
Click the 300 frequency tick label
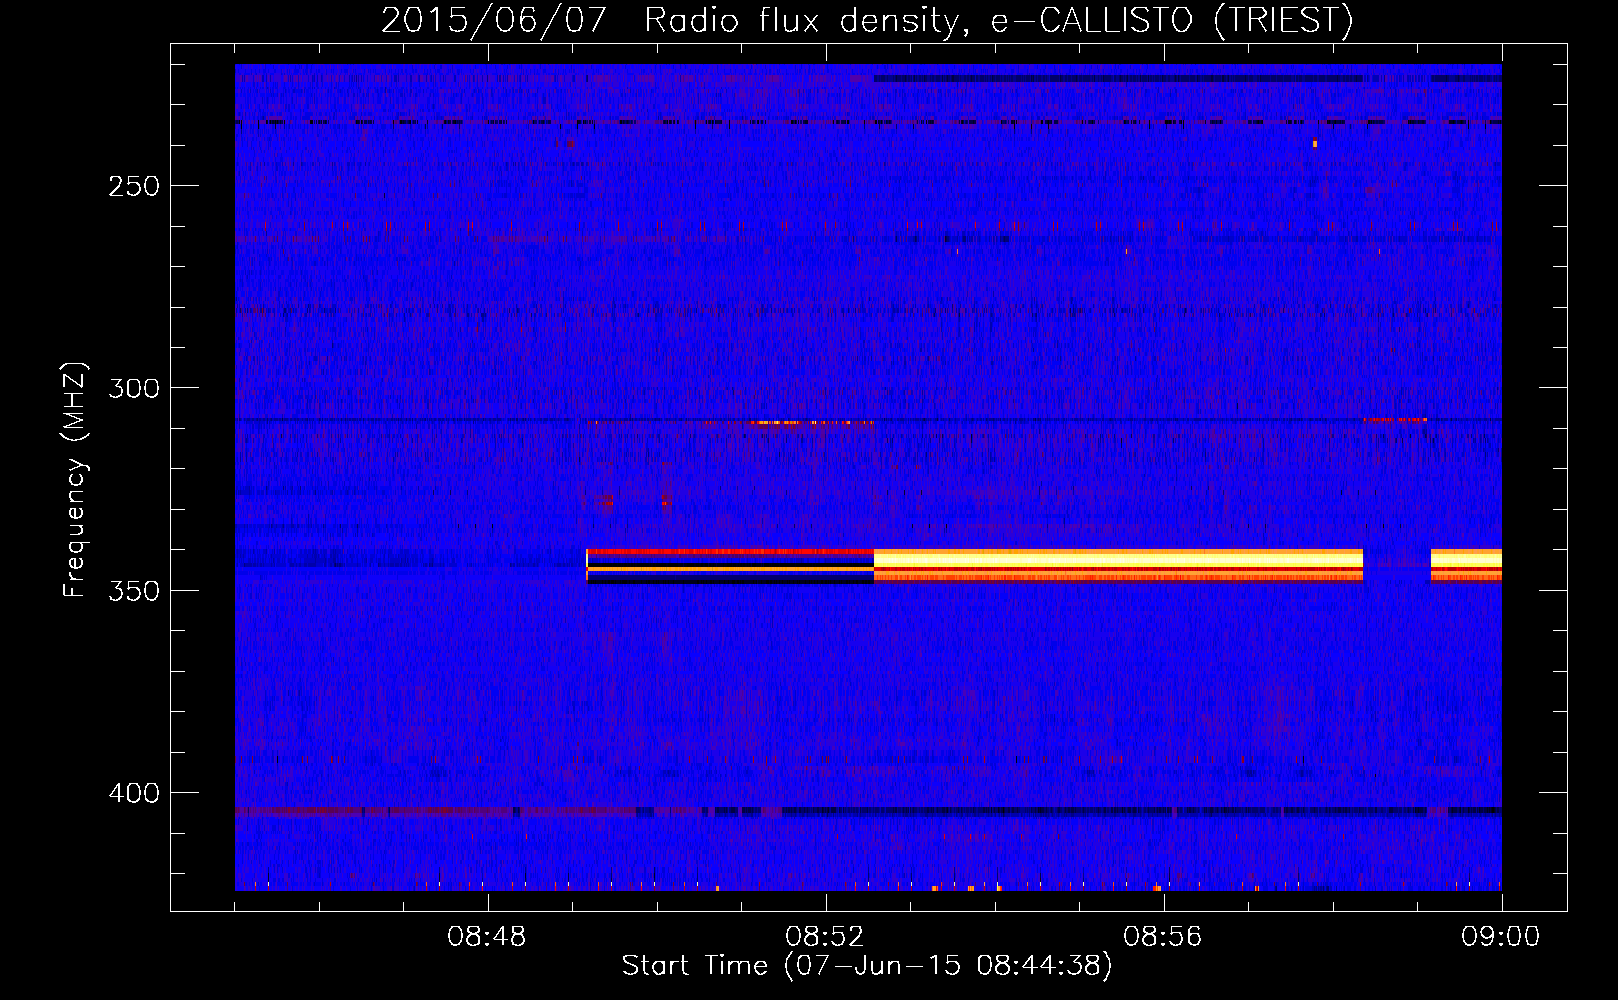[134, 388]
